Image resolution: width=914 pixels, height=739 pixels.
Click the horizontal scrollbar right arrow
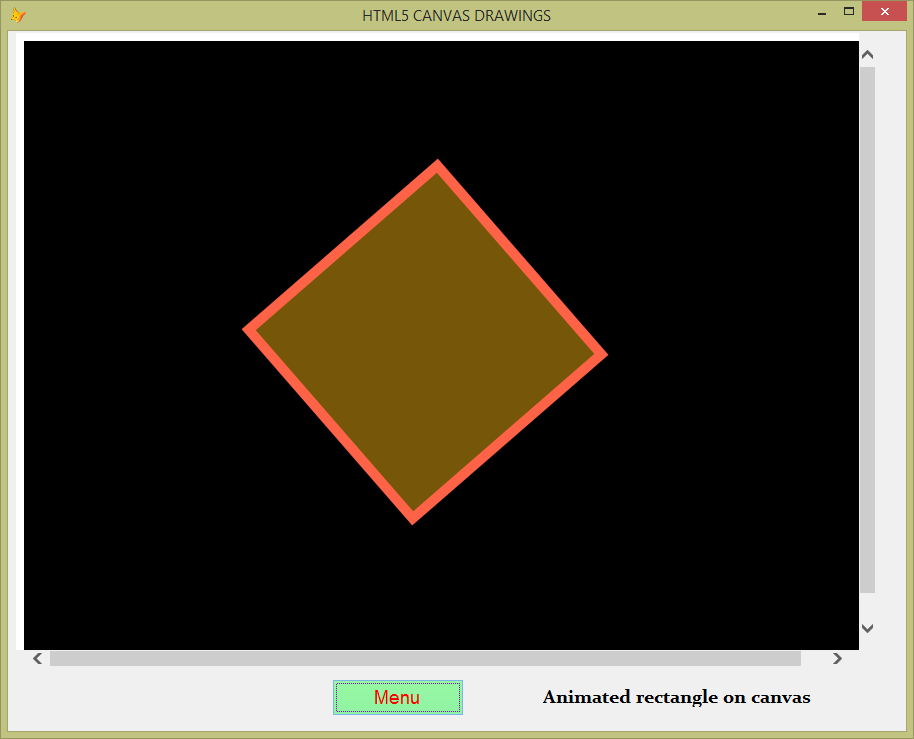(837, 658)
